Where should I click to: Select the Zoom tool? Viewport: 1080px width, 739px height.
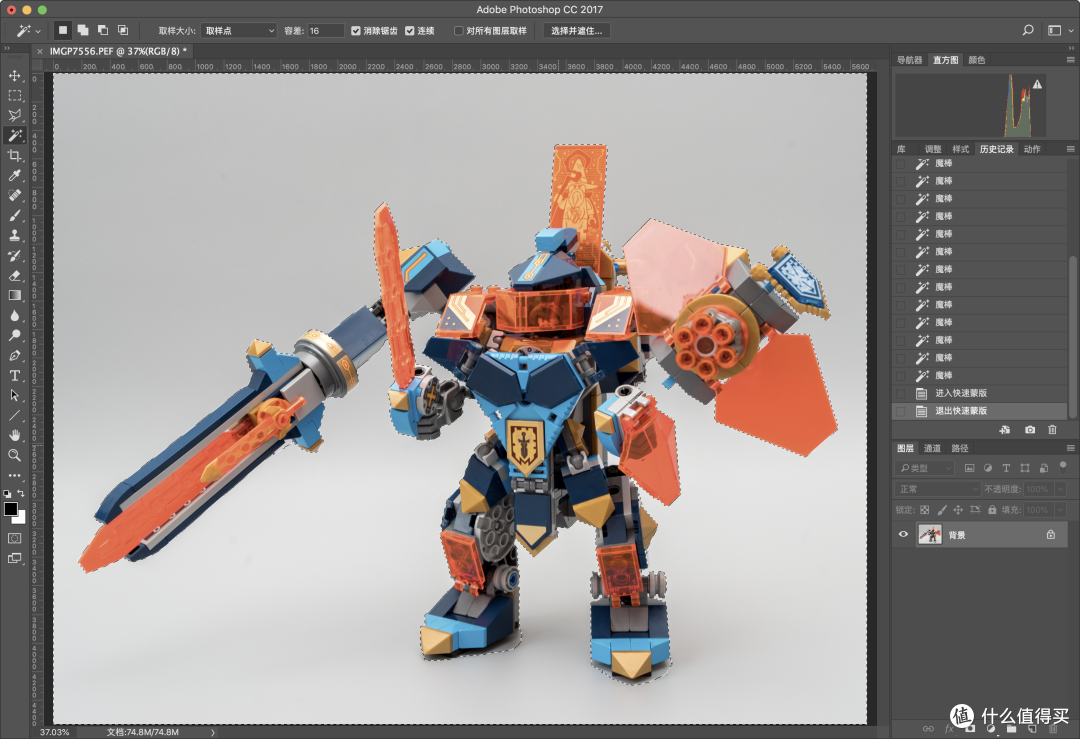(14, 455)
